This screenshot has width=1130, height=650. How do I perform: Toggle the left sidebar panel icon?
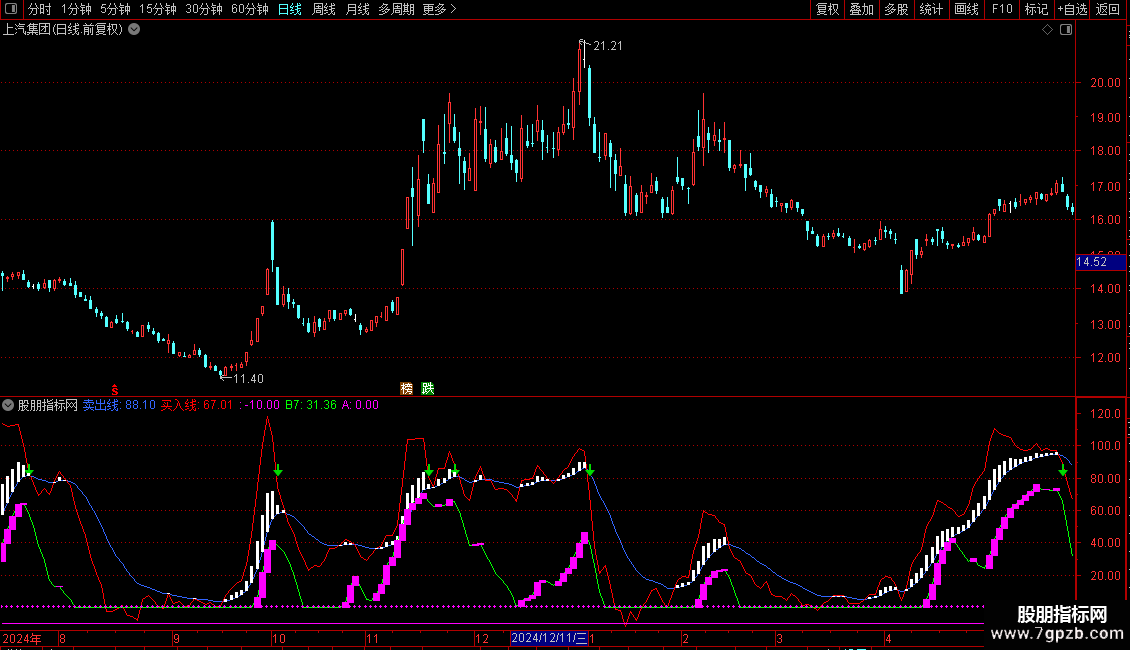point(11,9)
